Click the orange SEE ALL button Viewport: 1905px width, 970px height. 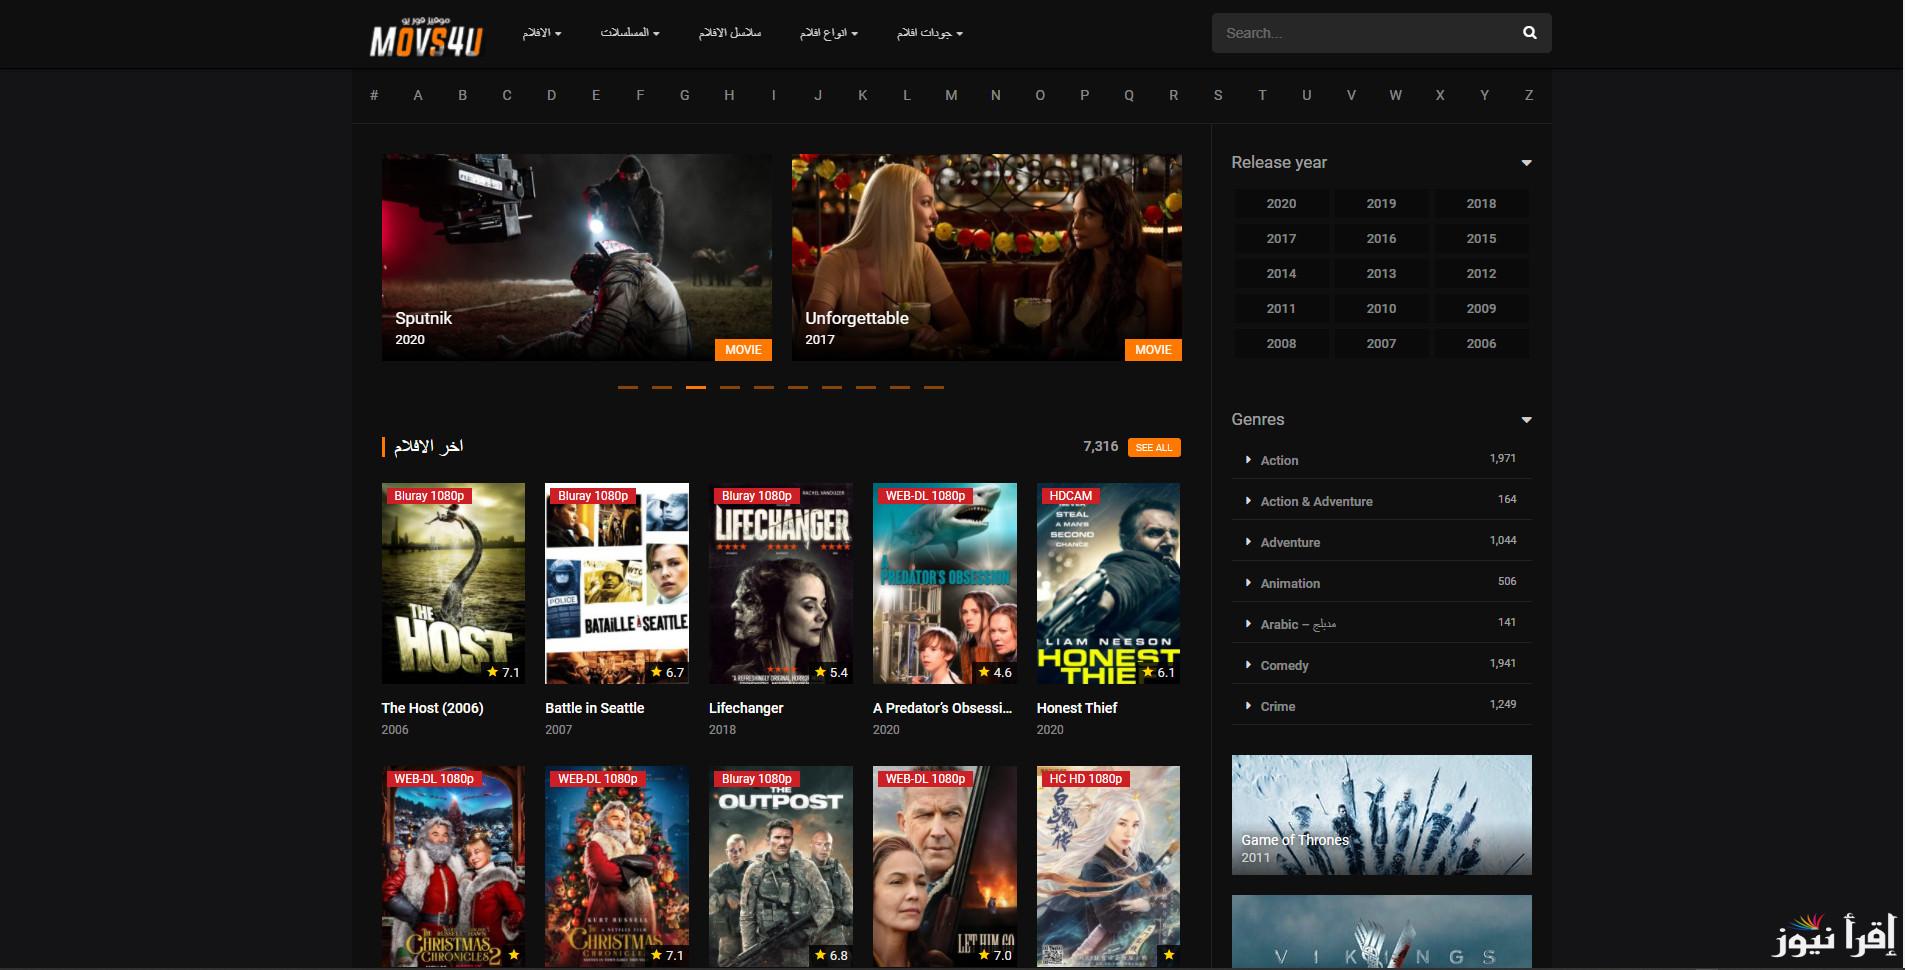(x=1154, y=447)
